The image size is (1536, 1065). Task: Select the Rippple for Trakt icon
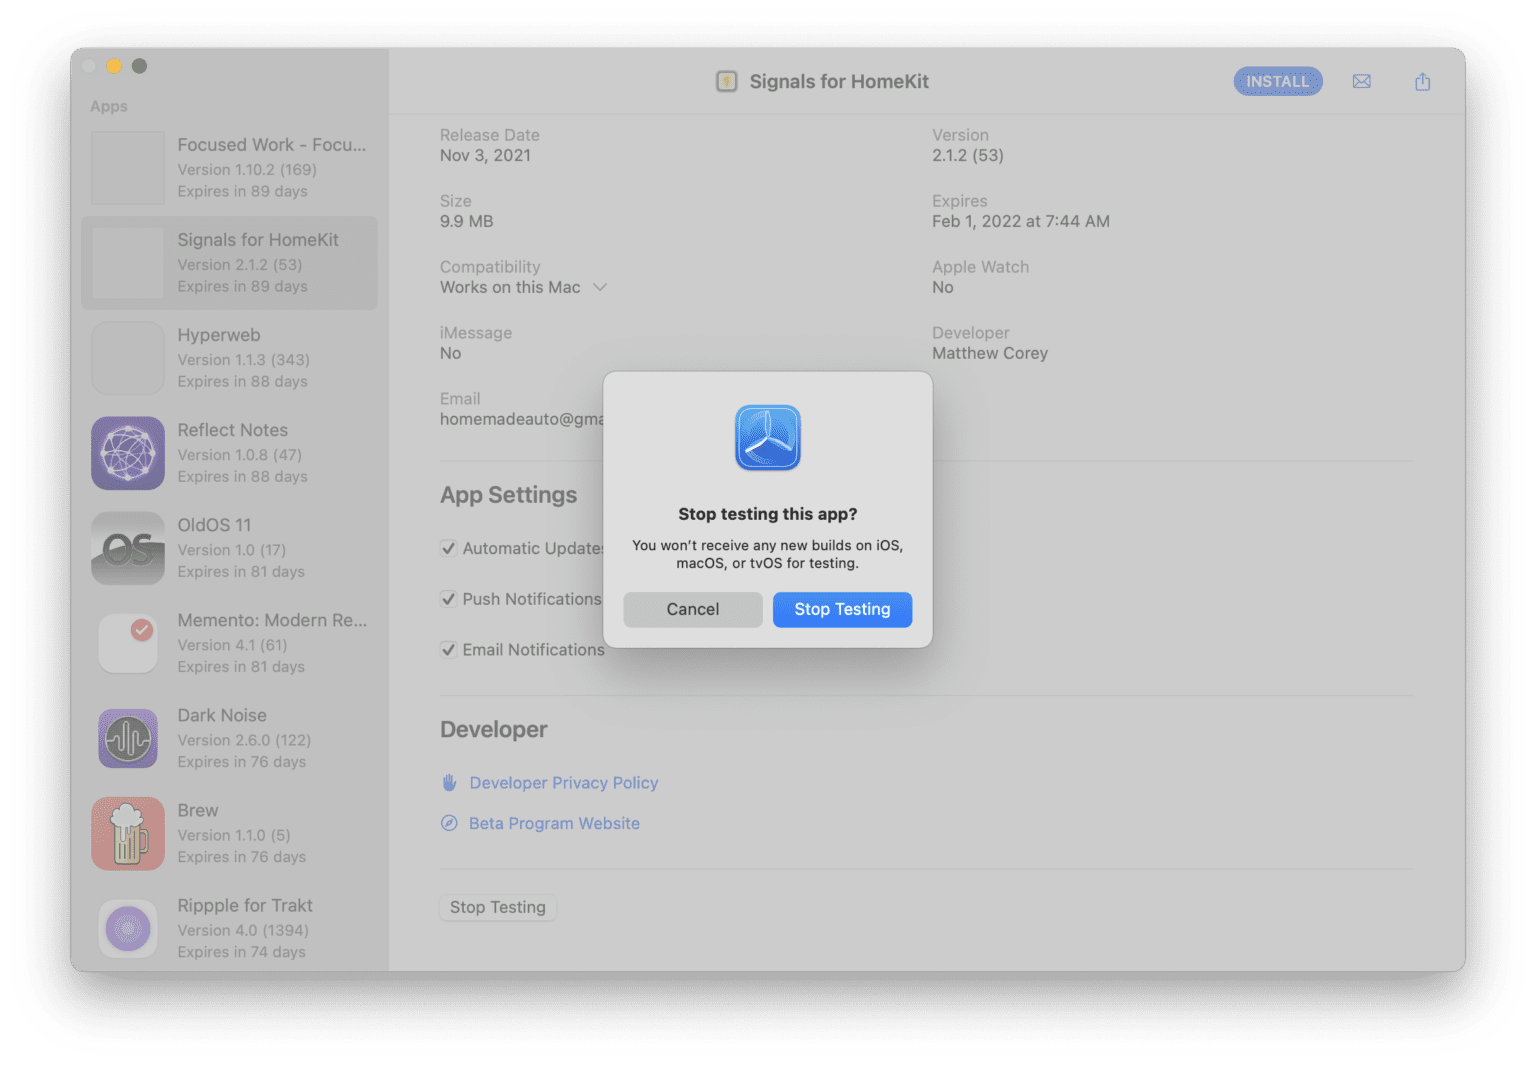127,928
